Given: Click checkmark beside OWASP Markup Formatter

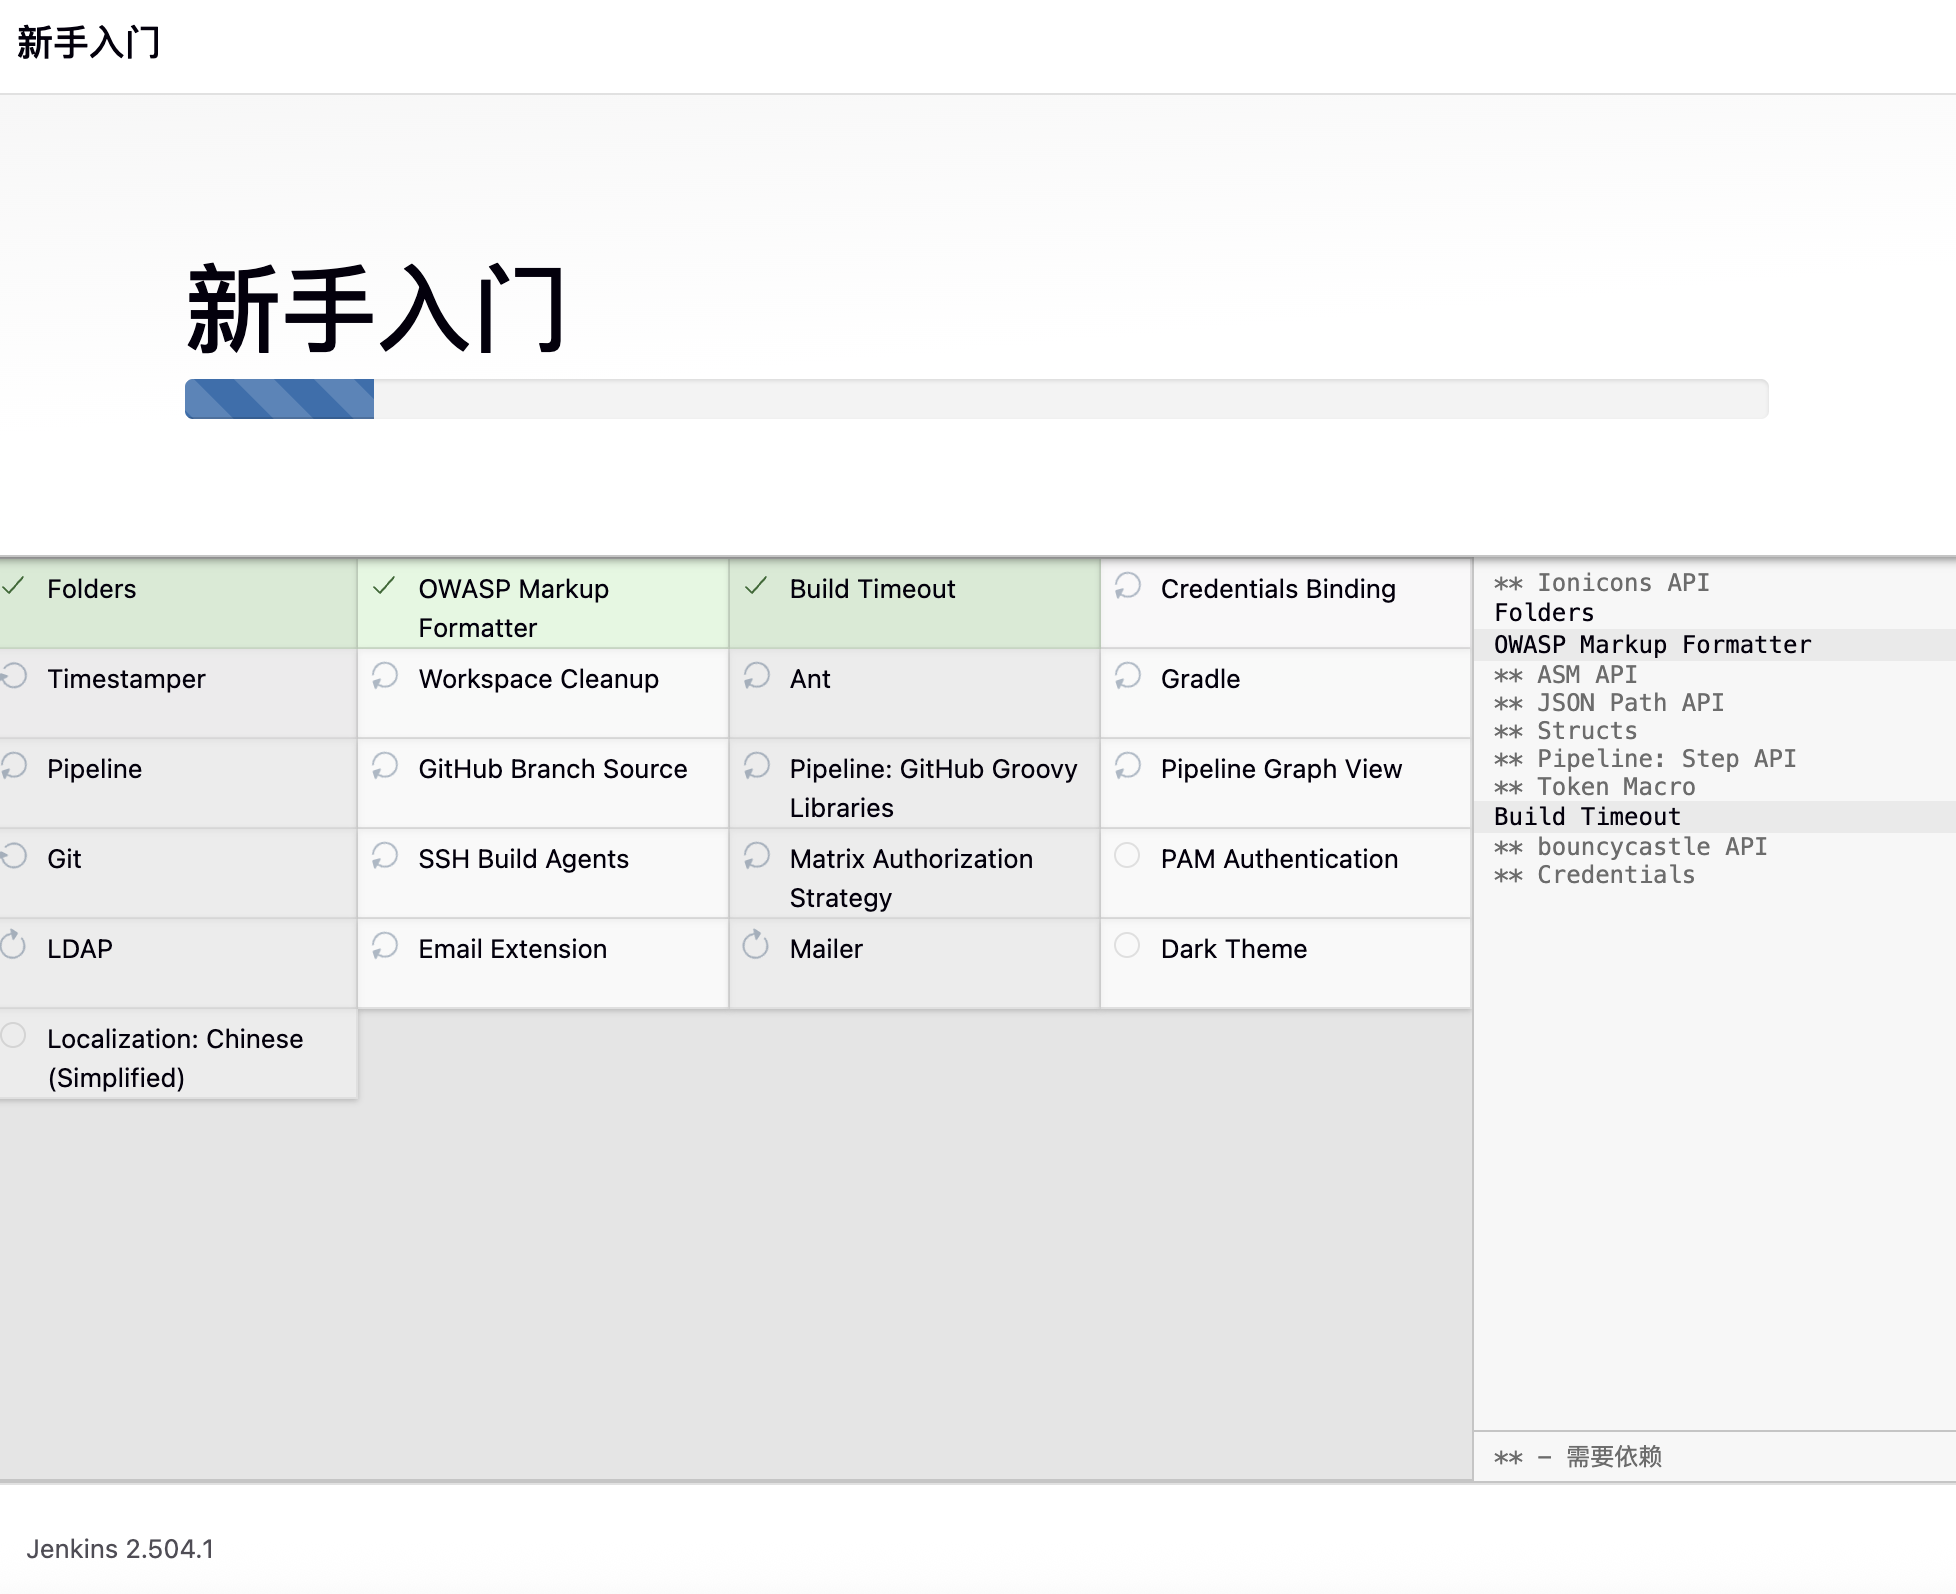Looking at the screenshot, I should click(x=384, y=586).
